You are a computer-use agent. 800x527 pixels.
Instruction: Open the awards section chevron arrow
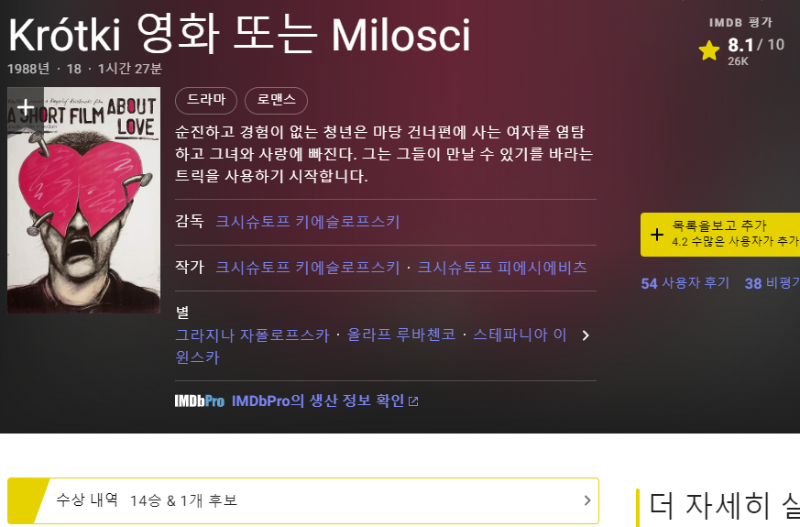tap(587, 500)
